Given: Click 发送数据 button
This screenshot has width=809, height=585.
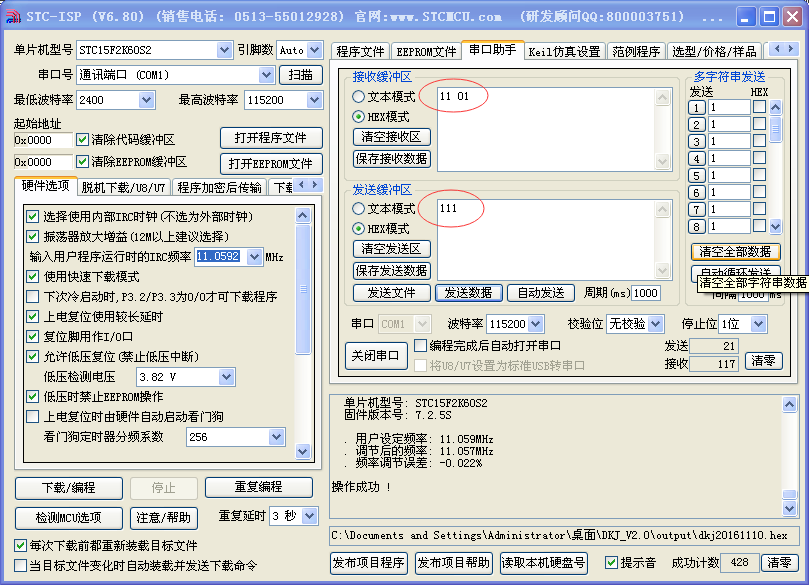Looking at the screenshot, I should (468, 293).
